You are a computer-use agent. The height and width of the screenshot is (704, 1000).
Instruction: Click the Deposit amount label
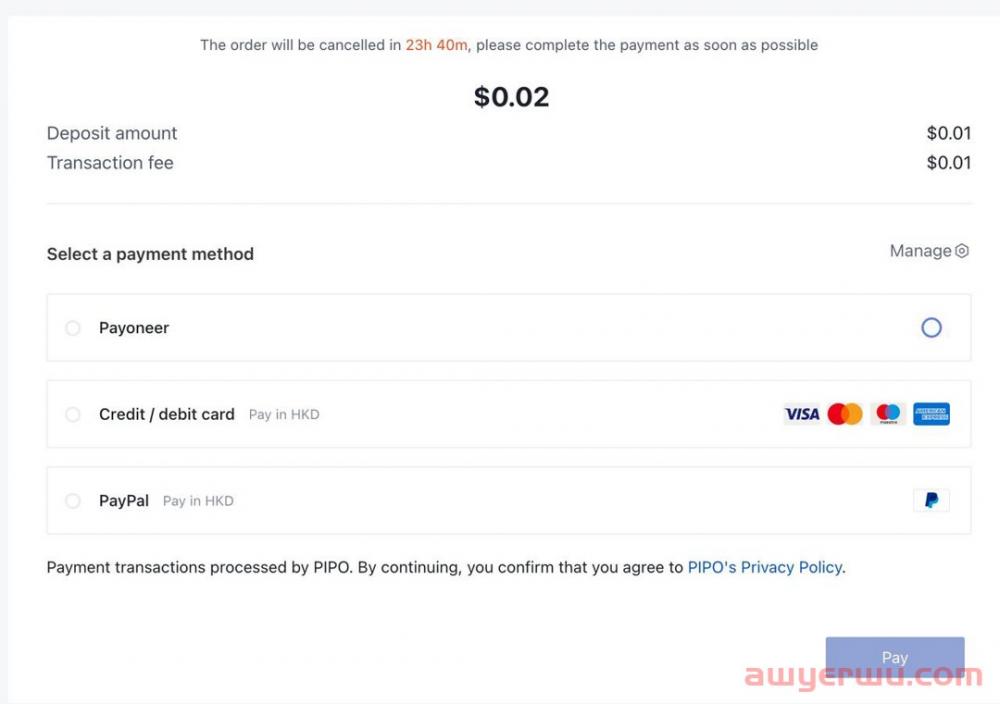[x=112, y=133]
